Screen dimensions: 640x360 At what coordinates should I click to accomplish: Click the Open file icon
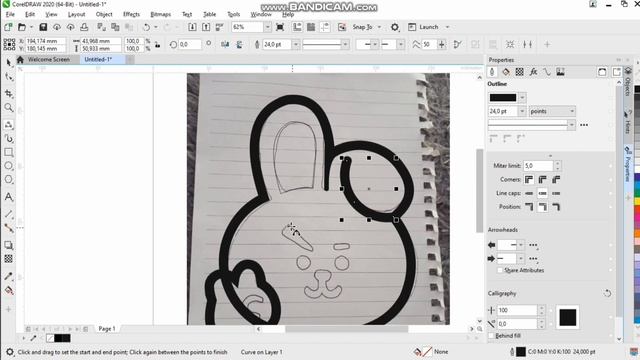tap(22, 27)
